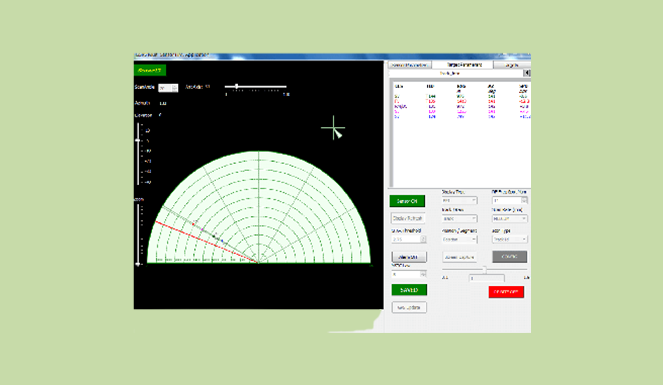
Task: Select the blue target marker on the radar plot
Action: (222, 241)
